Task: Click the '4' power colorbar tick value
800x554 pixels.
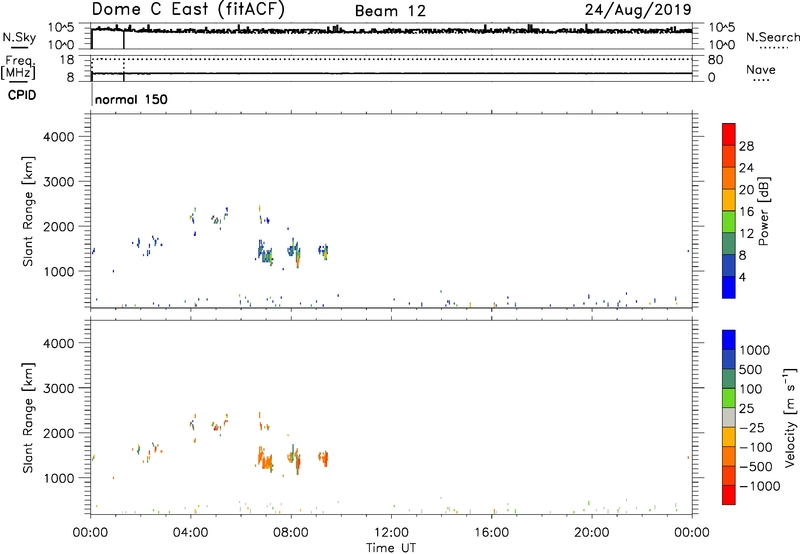Action: click(743, 277)
